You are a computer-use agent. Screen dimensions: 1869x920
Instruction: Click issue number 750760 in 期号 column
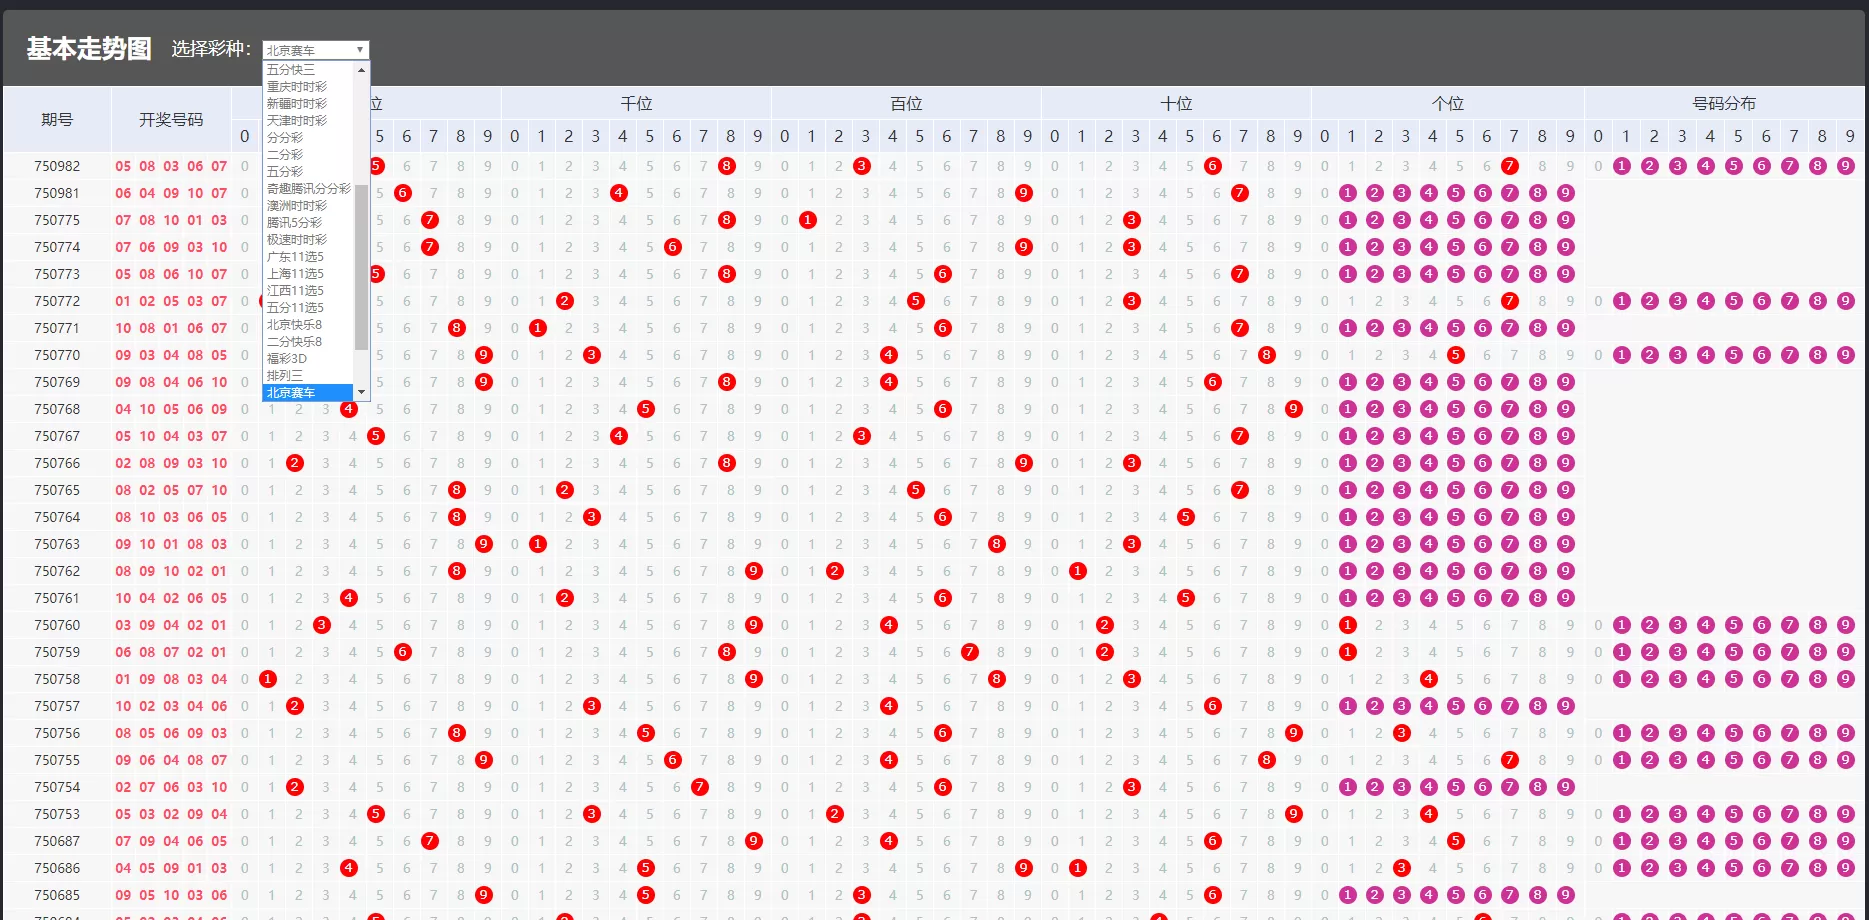(57, 625)
